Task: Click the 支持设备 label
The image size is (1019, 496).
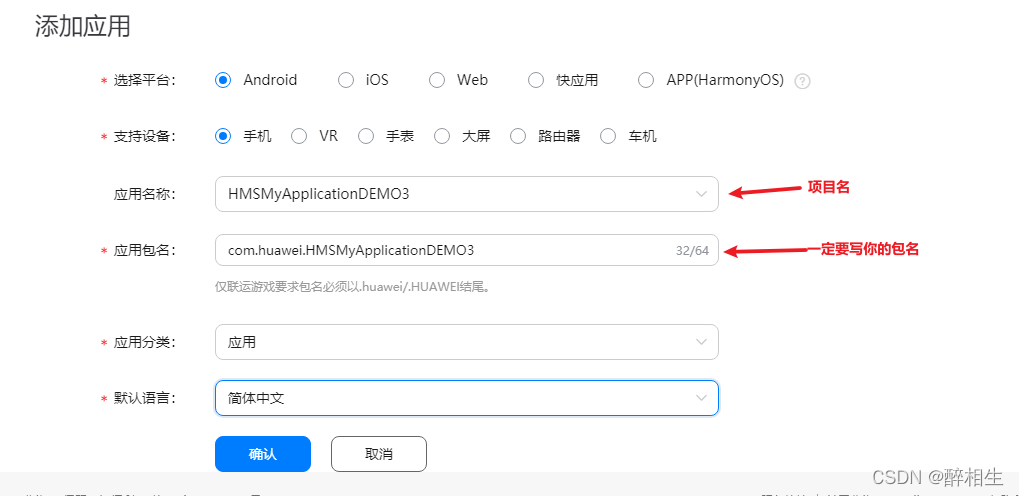Action: [144, 137]
